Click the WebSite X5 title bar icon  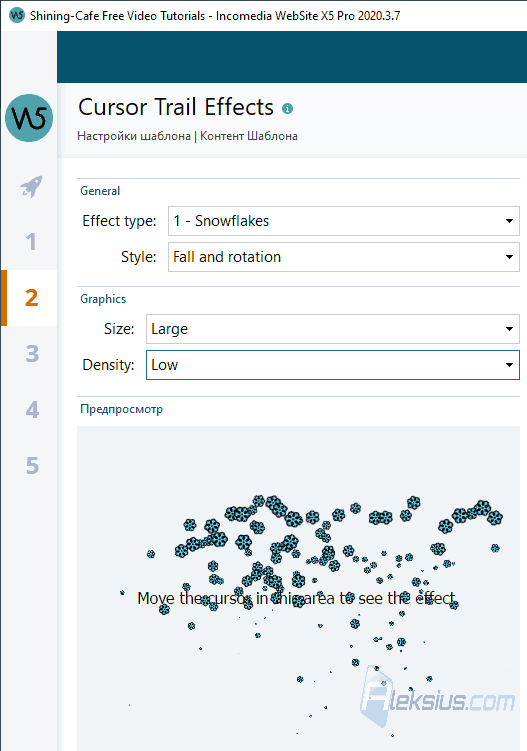(17, 15)
